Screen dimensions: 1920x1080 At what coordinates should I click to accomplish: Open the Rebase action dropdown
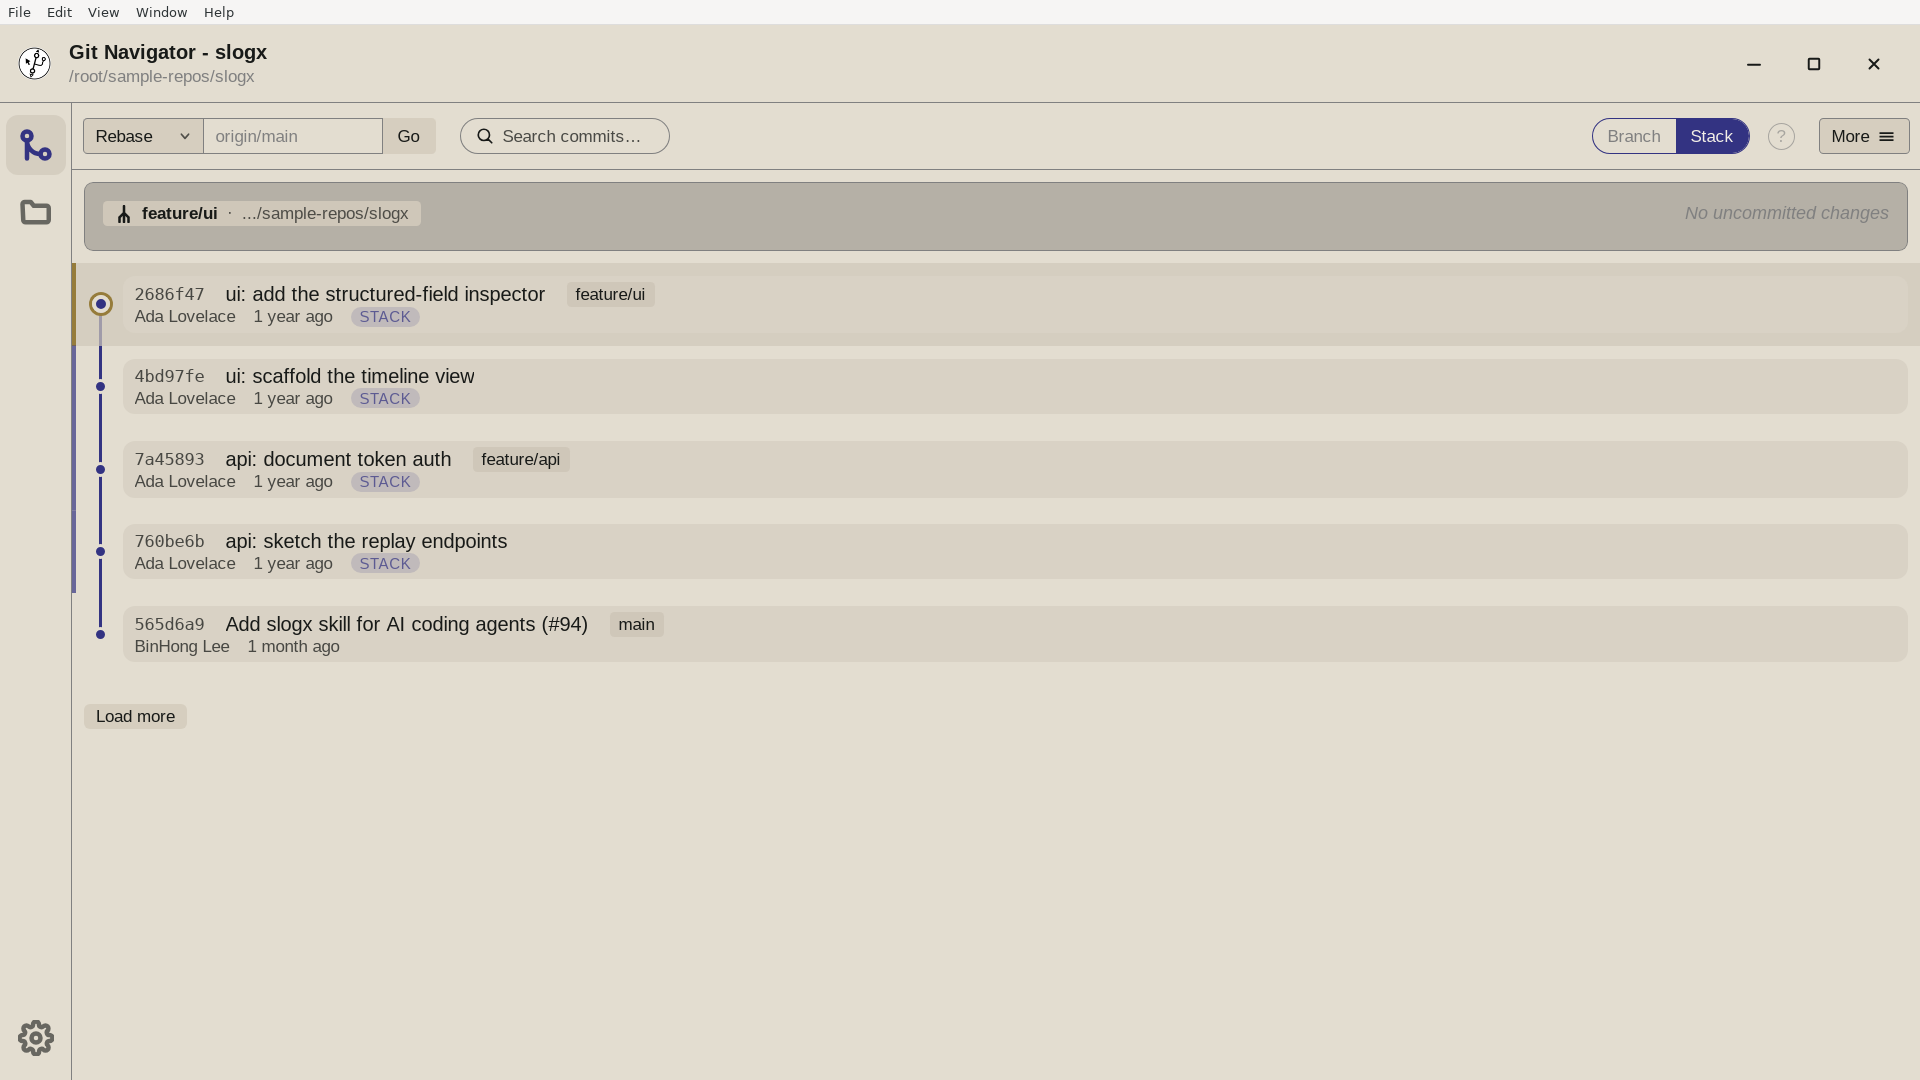[143, 136]
